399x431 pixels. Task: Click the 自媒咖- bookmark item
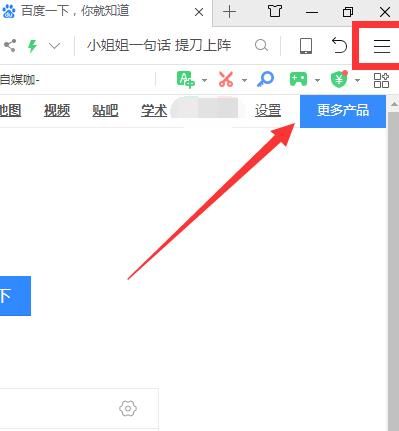(x=20, y=80)
